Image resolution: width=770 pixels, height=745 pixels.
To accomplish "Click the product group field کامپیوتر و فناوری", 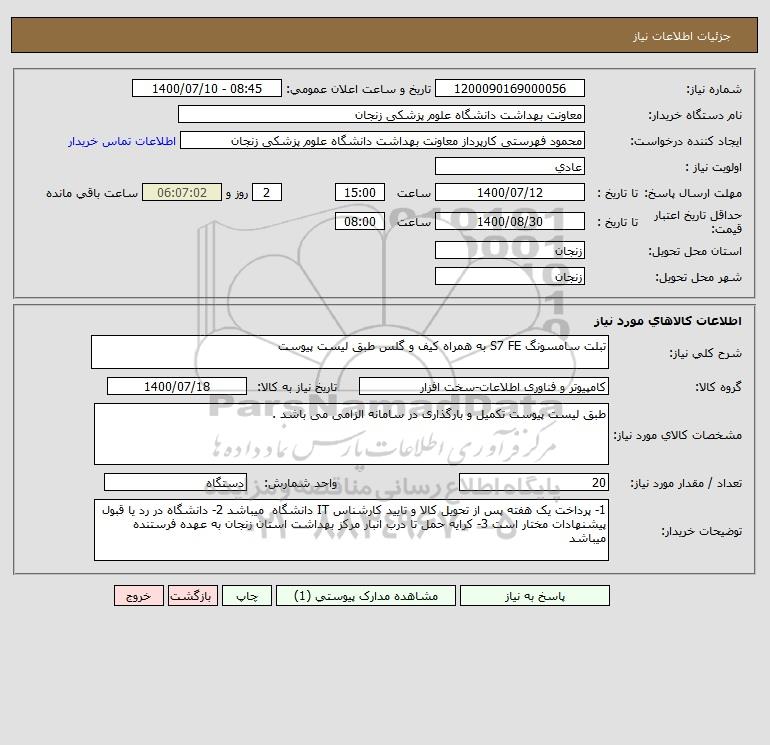I will tap(484, 386).
